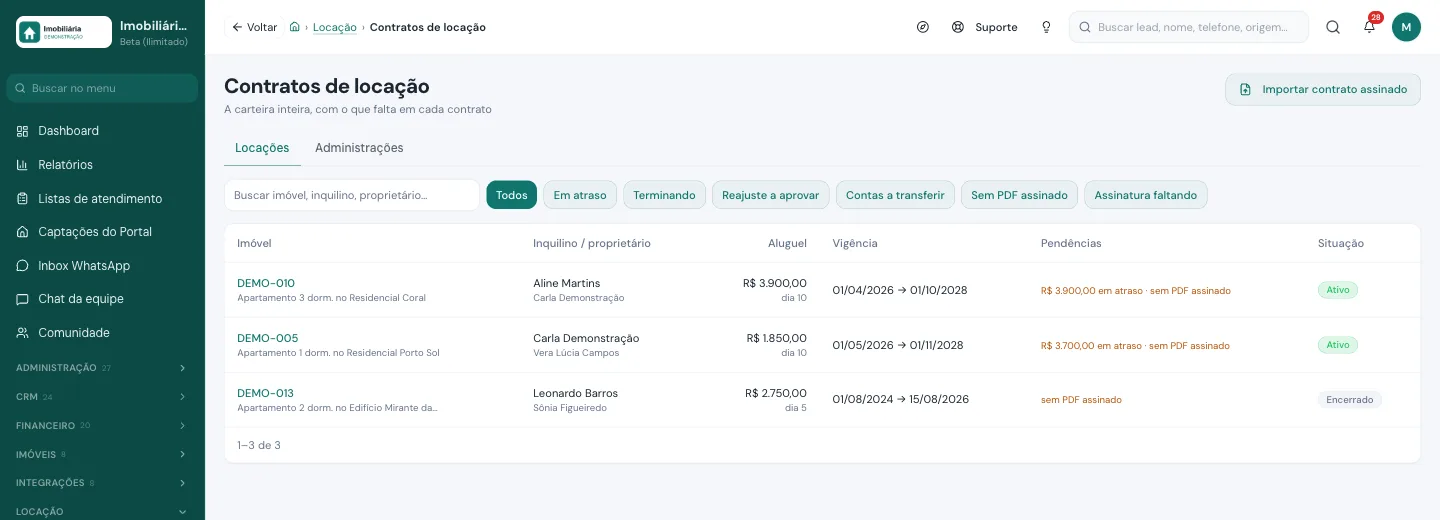Viewport: 1440px width, 520px height.
Task: Click the Comunidade people icon
Action: tap(23, 333)
